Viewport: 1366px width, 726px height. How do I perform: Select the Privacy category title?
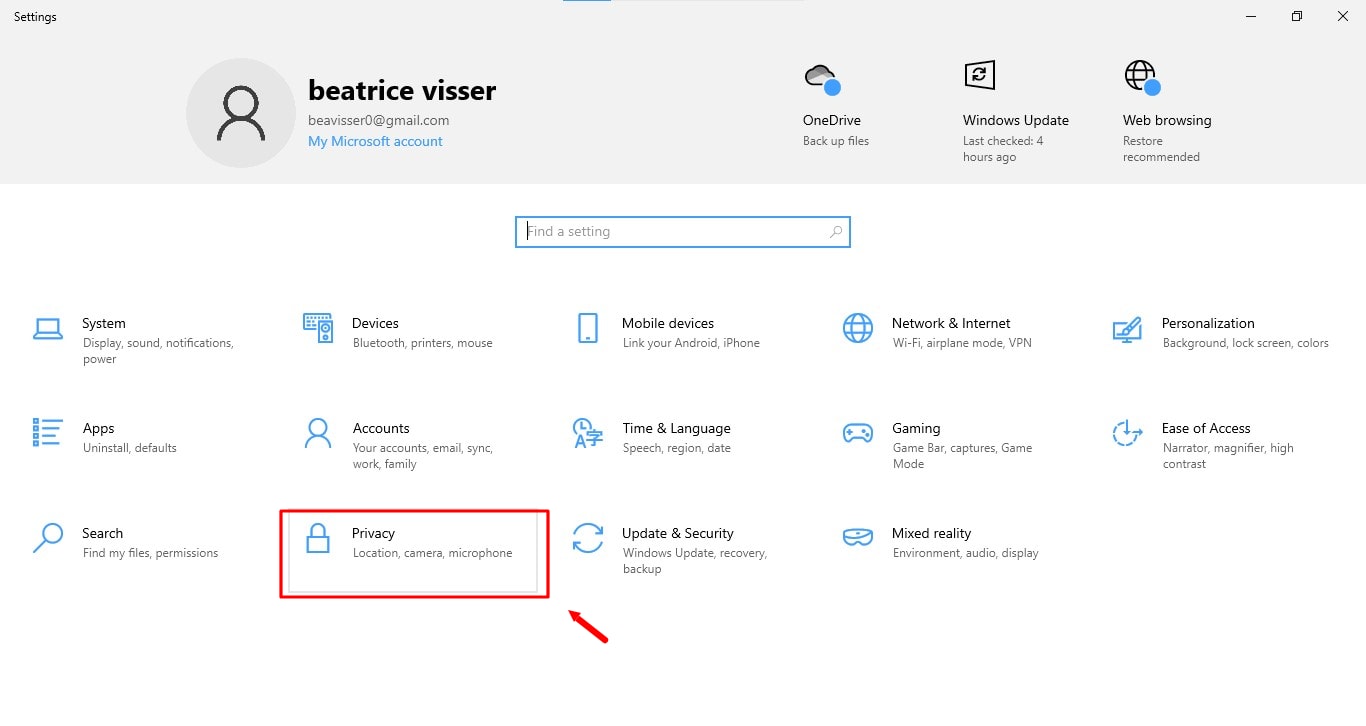click(373, 533)
